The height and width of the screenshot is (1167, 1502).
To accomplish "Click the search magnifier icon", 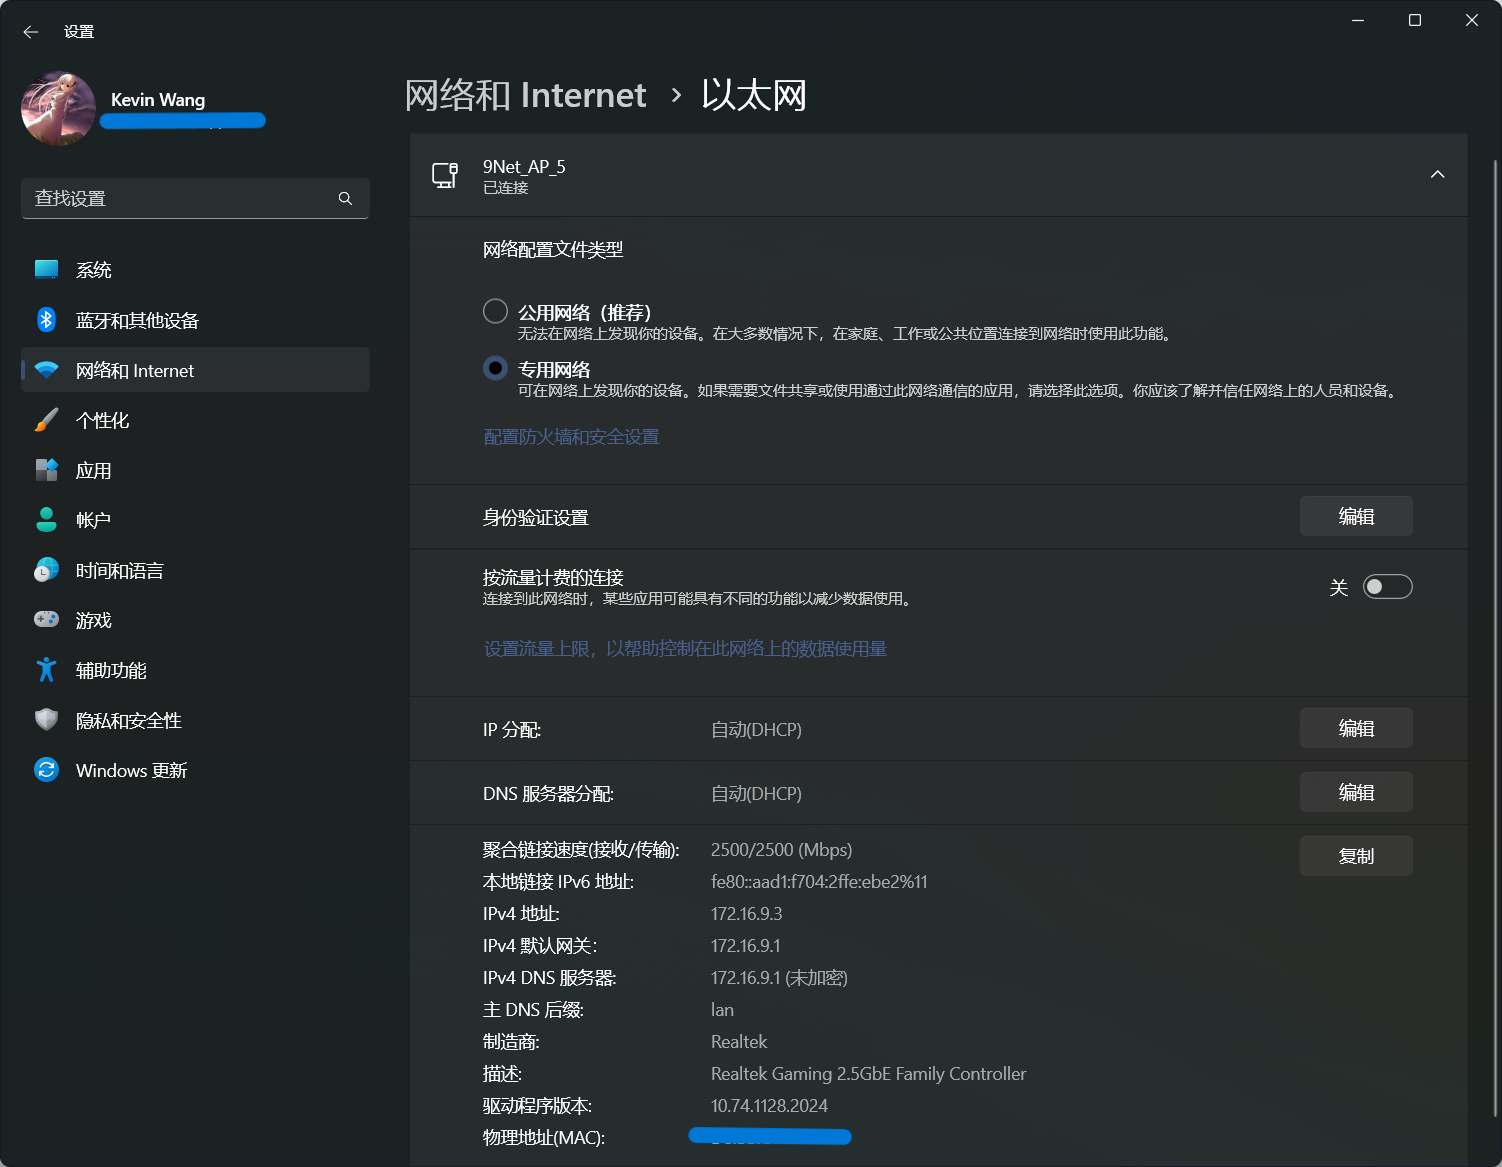I will pos(345,198).
